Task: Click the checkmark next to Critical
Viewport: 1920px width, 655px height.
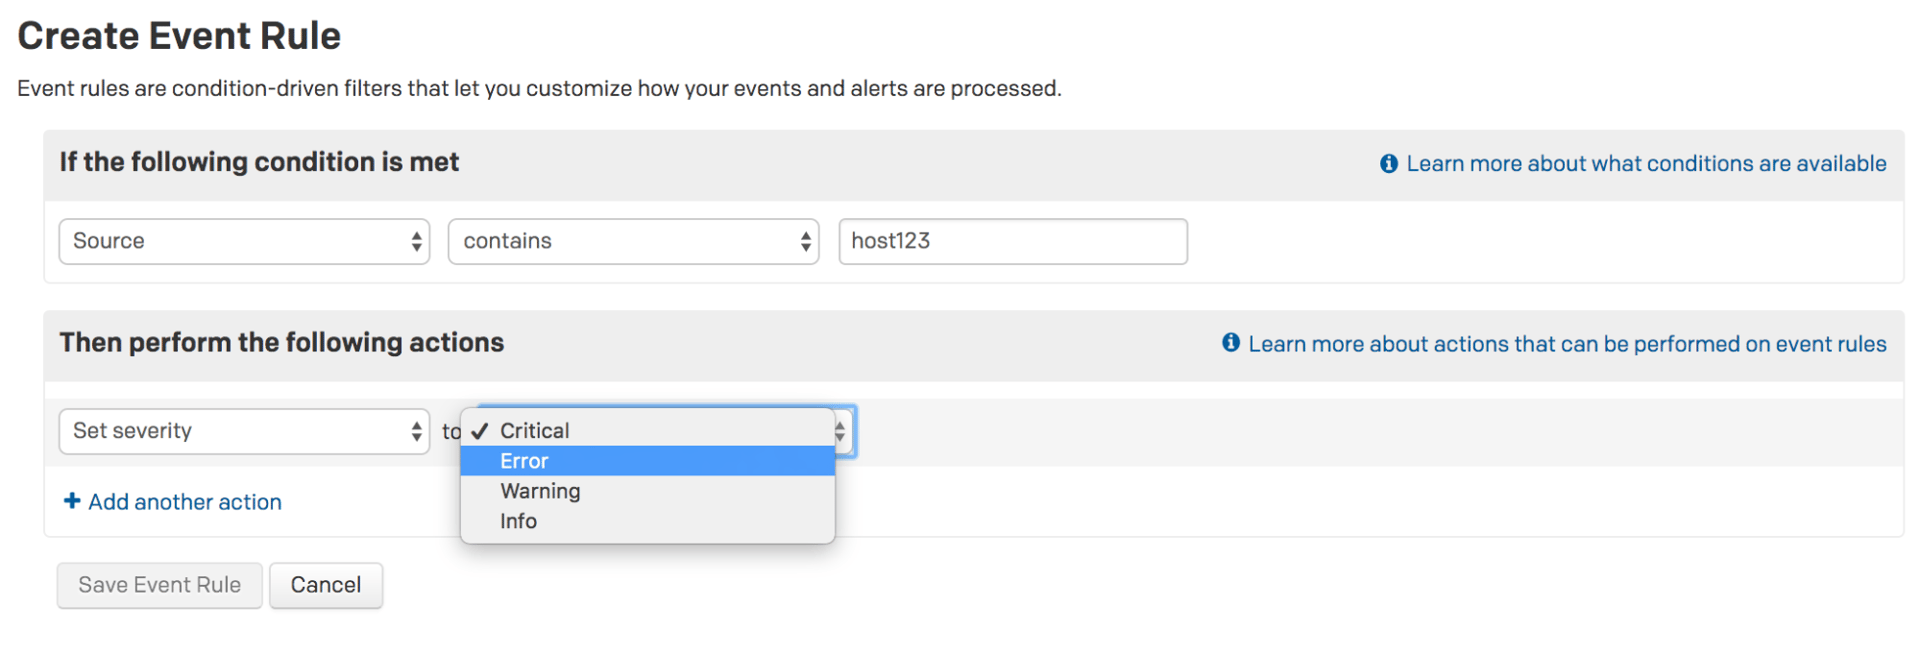Action: [x=481, y=431]
